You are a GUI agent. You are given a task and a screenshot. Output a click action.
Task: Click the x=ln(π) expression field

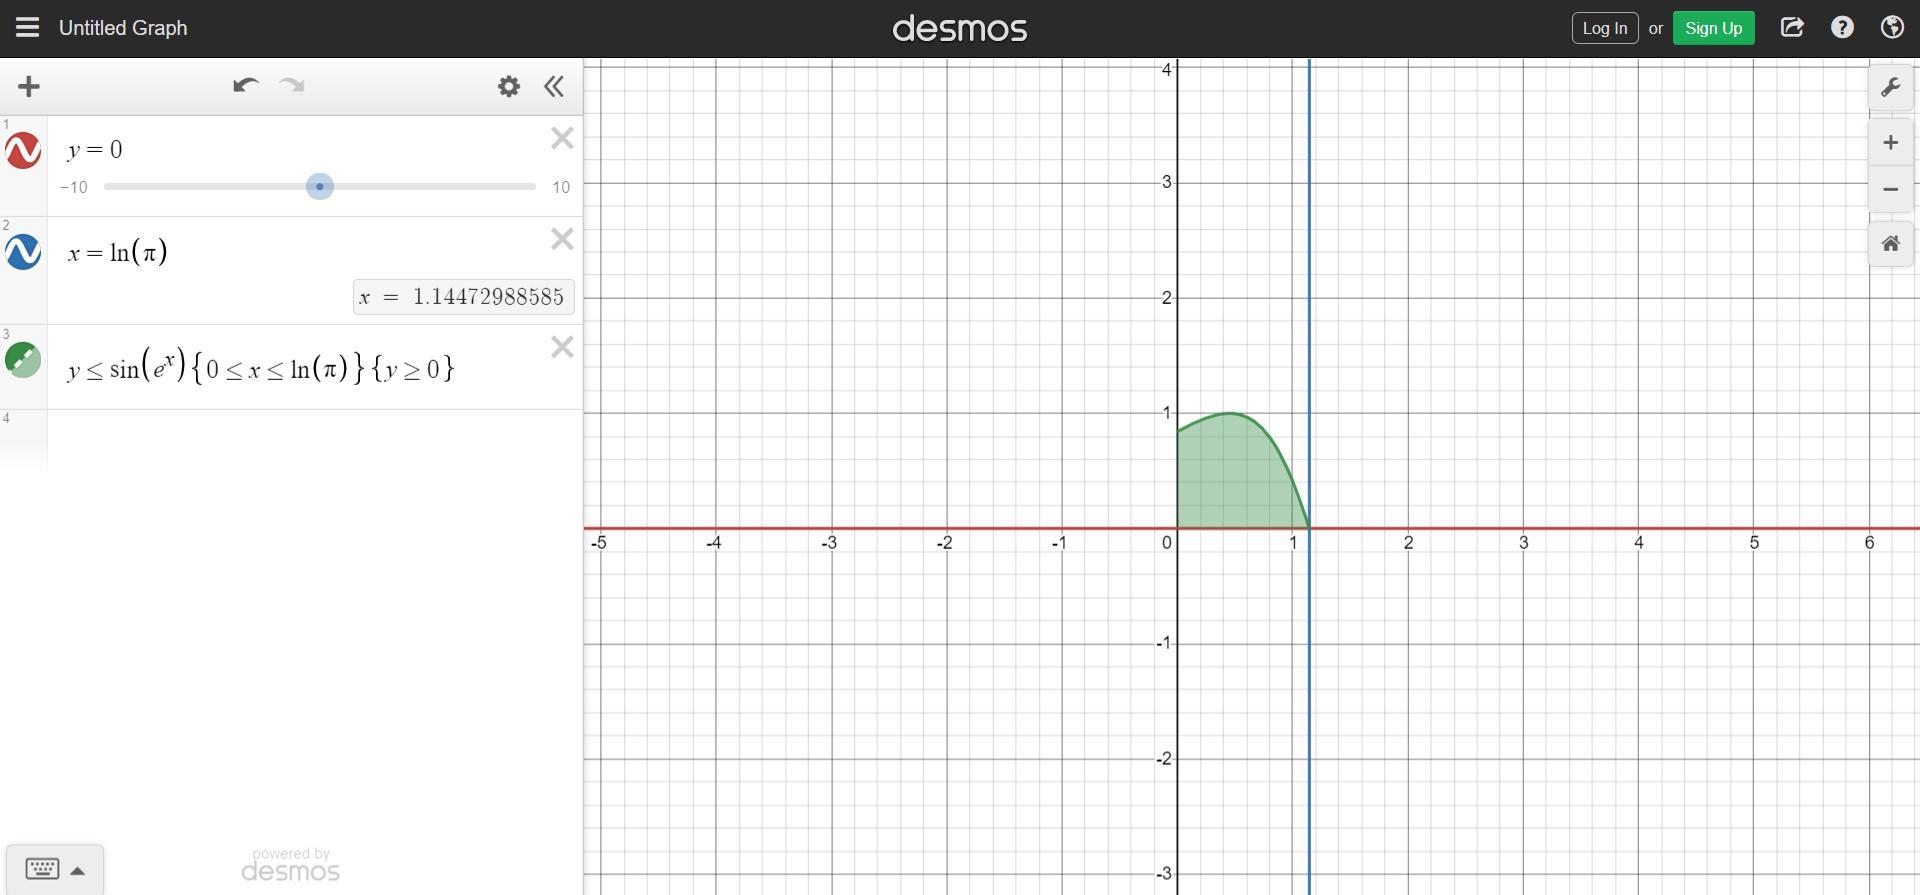tap(118, 252)
